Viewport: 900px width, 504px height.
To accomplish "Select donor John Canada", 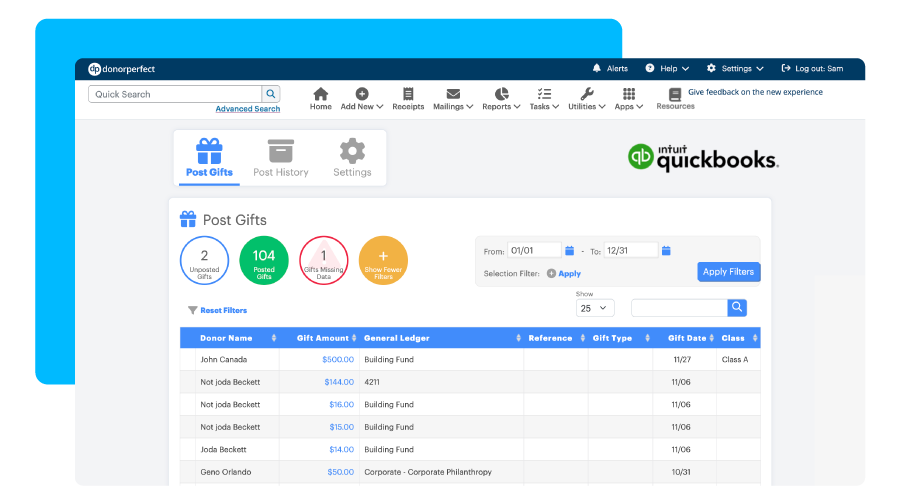I will point(223,359).
